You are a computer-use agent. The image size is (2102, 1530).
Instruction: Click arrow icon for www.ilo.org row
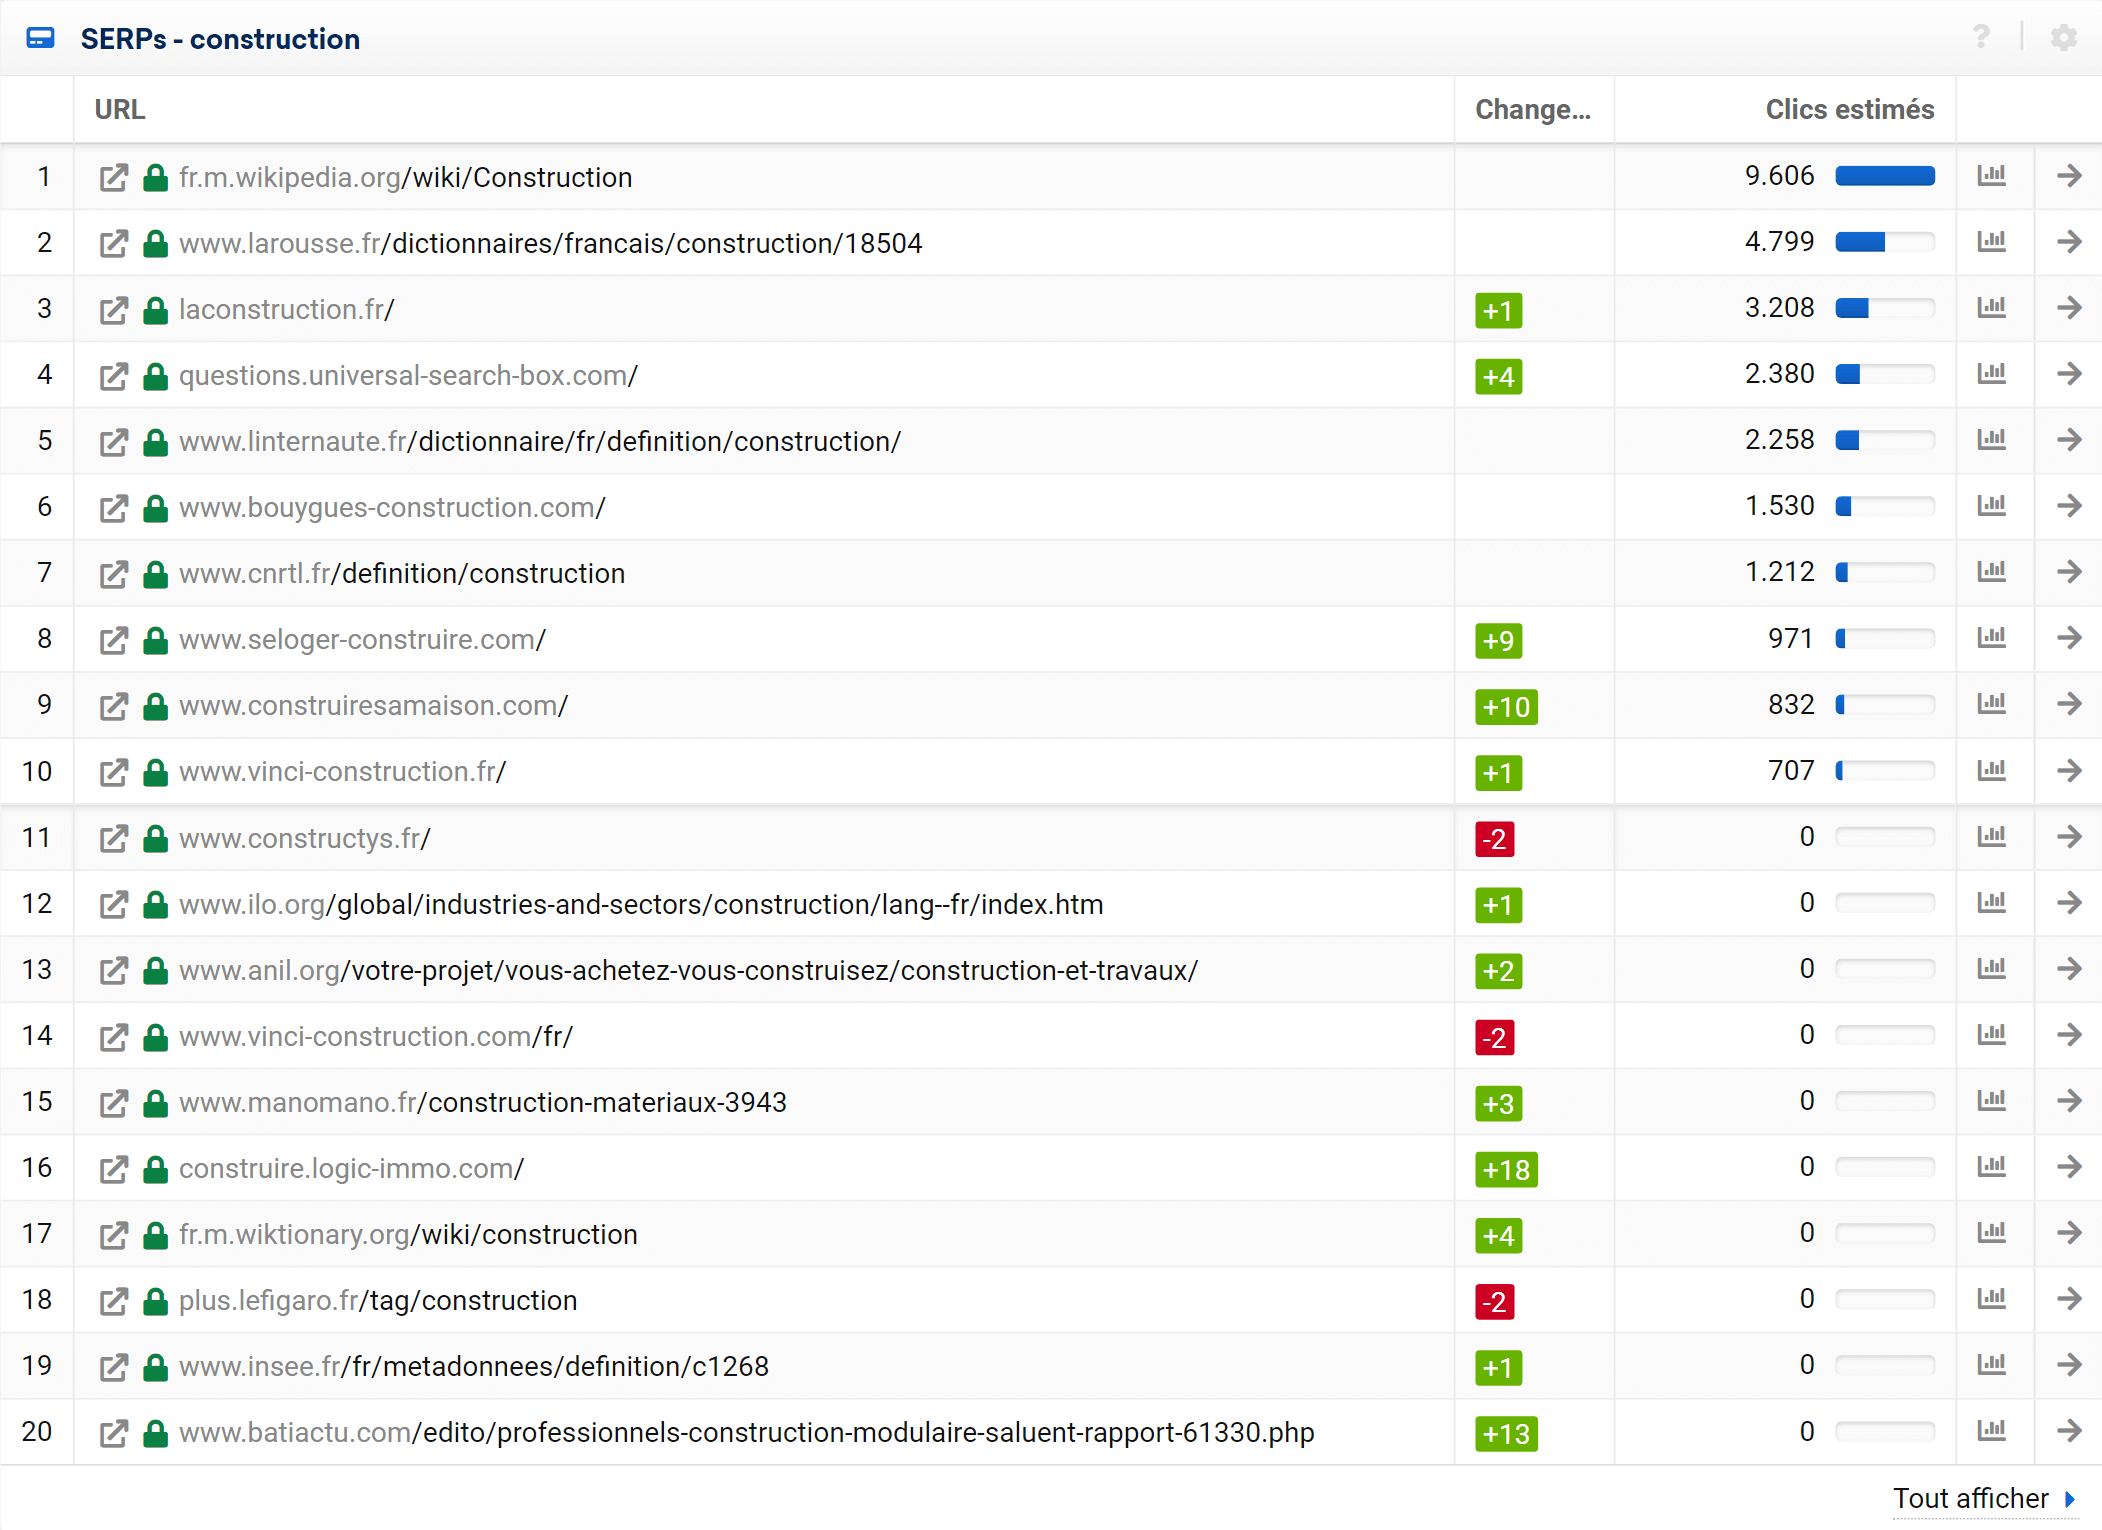coord(2069,903)
